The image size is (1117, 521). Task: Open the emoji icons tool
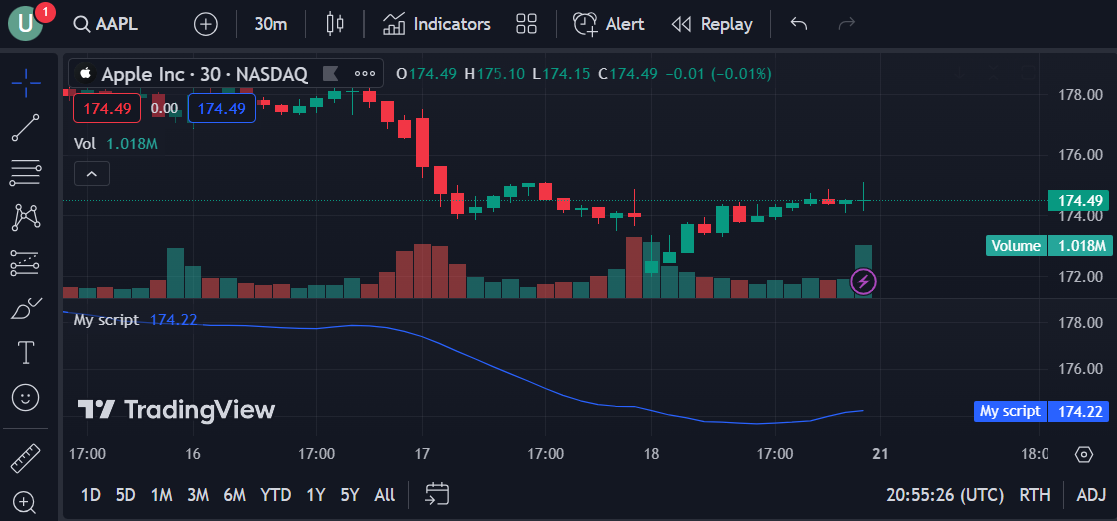[26, 397]
